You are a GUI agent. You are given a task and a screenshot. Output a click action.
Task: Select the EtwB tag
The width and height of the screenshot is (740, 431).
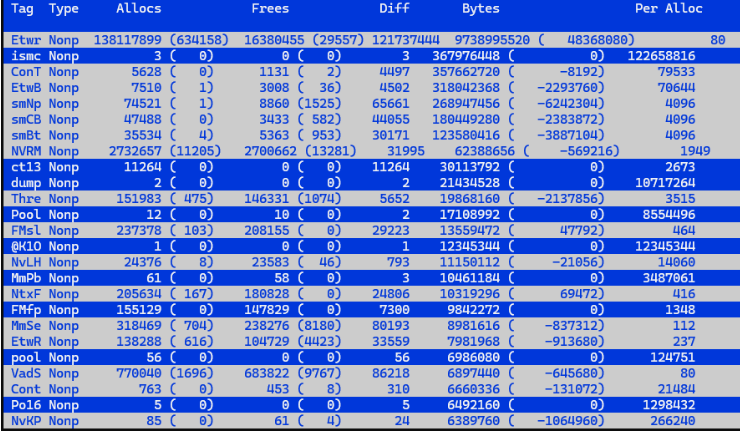[x=26, y=88]
